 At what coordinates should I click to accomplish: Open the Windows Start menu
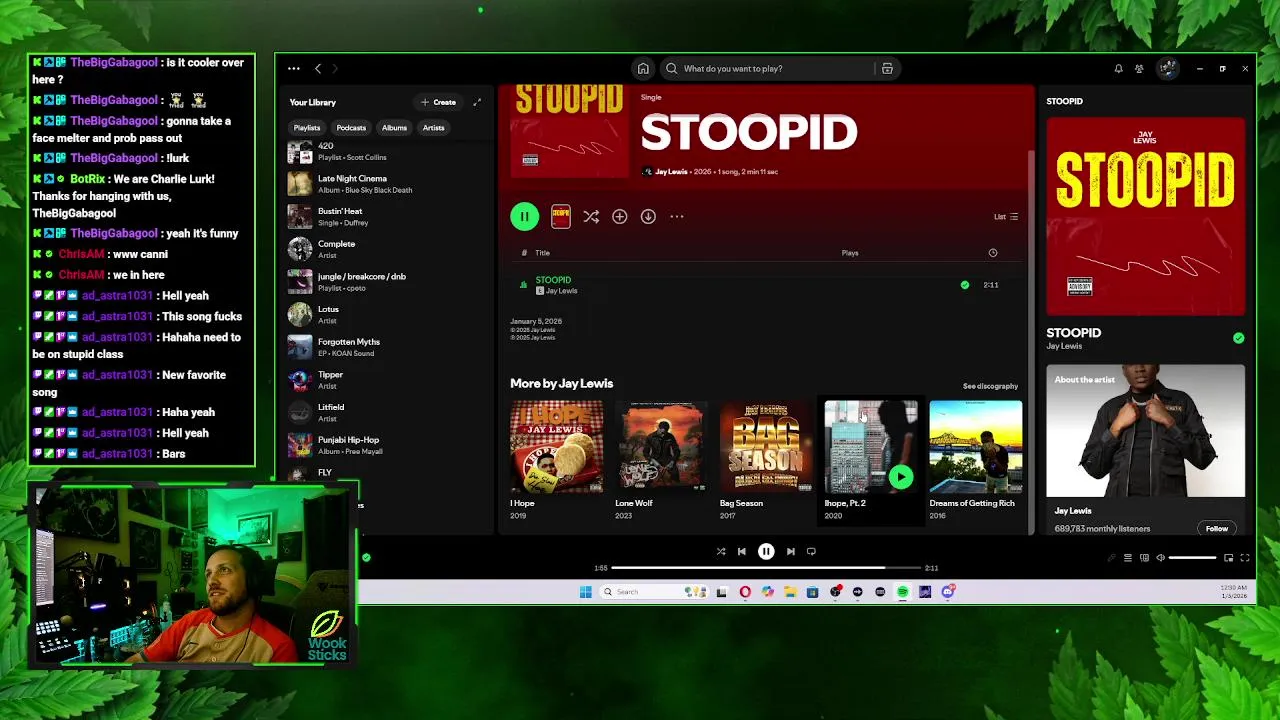pyautogui.click(x=585, y=592)
